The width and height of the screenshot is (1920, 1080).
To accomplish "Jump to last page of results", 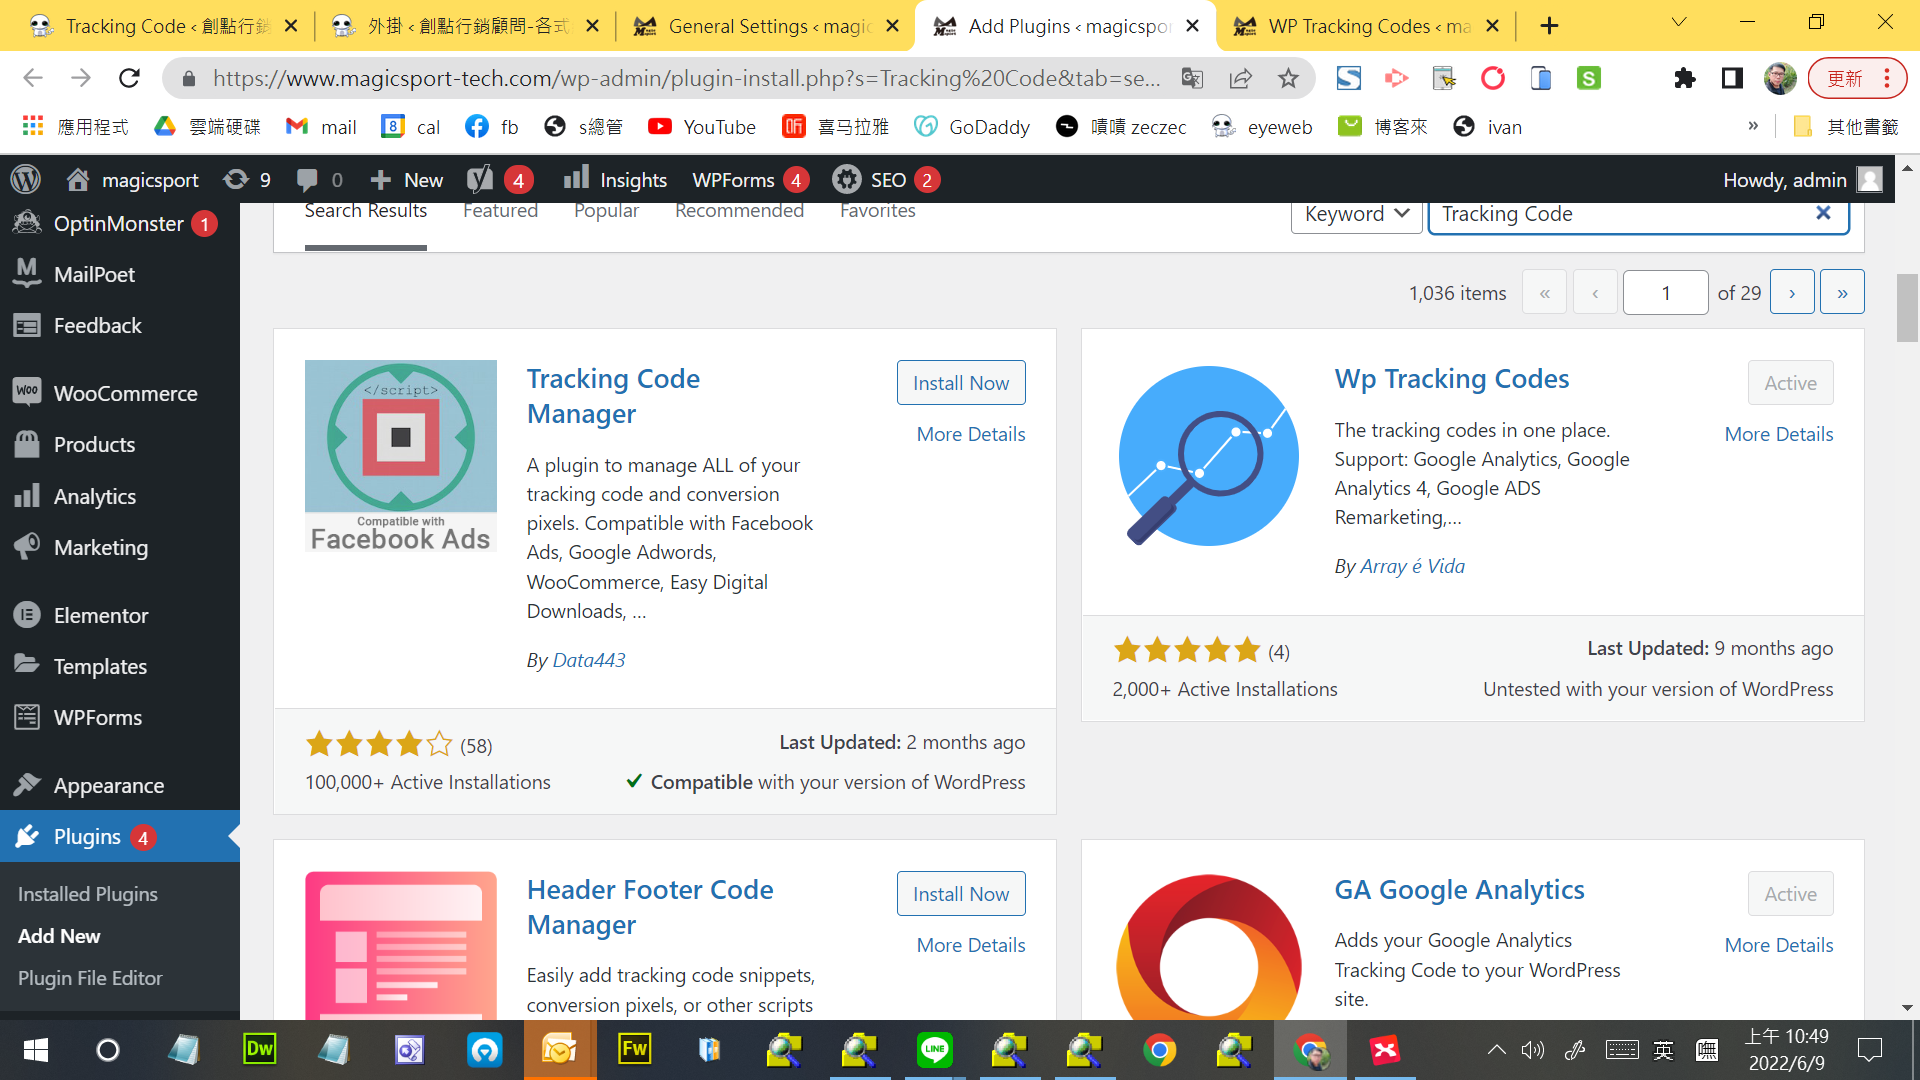I will [x=1842, y=292].
